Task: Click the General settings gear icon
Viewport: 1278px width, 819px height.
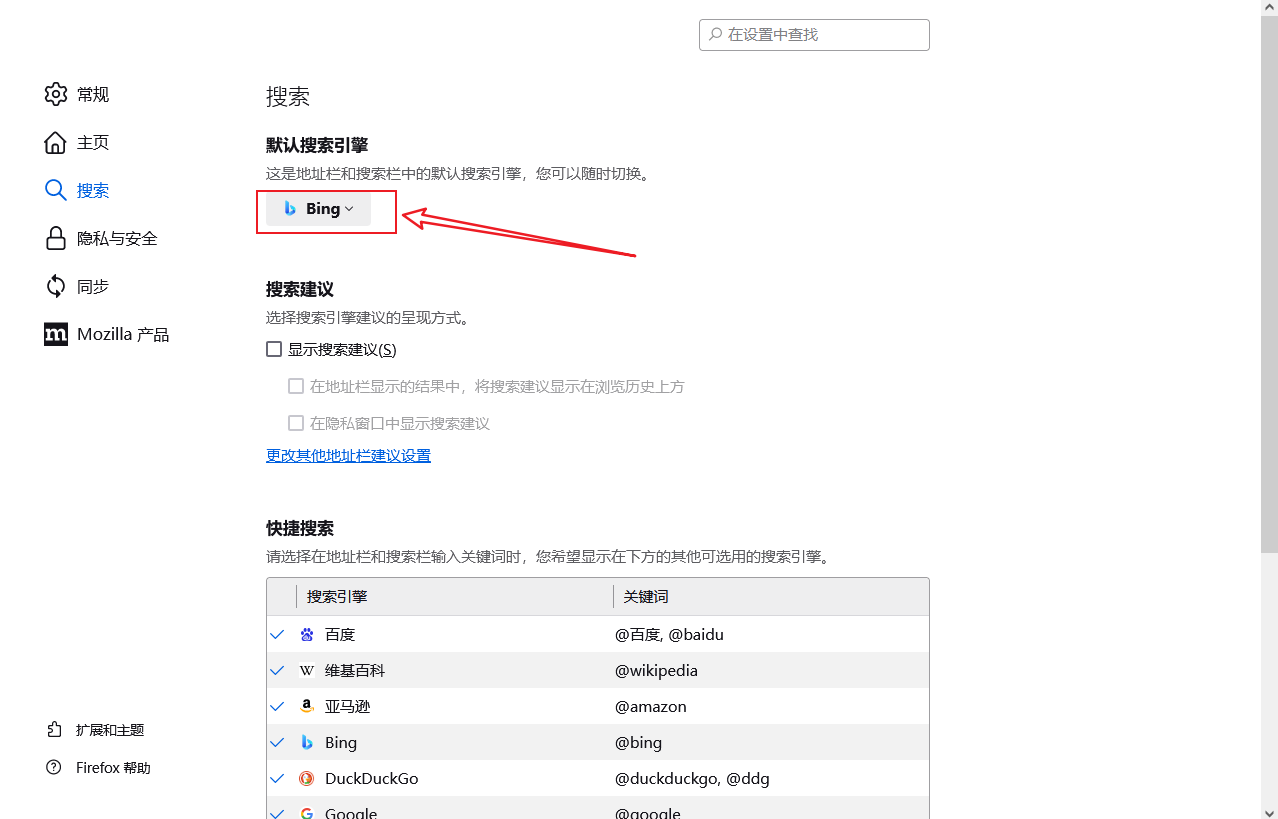Action: pos(56,94)
